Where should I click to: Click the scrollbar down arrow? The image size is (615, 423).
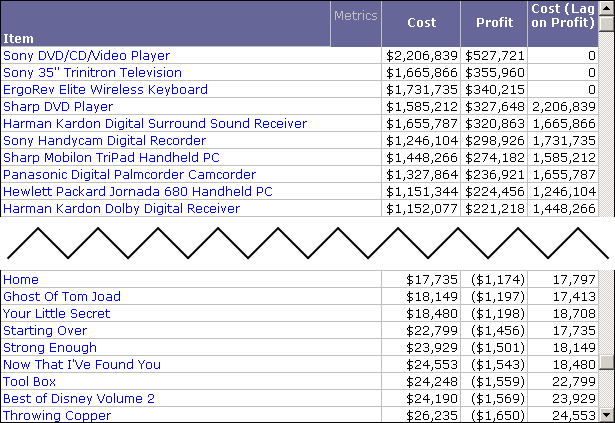(x=608, y=415)
